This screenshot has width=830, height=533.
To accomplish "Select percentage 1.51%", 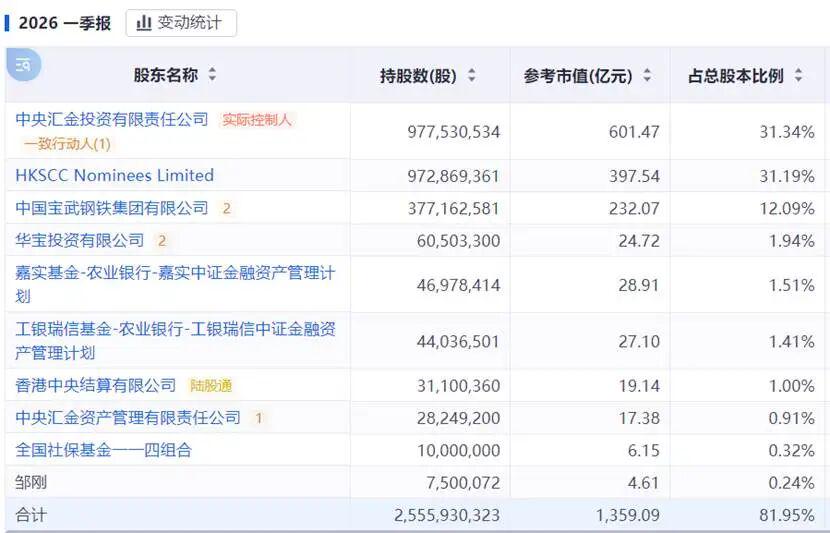I will [x=792, y=285].
